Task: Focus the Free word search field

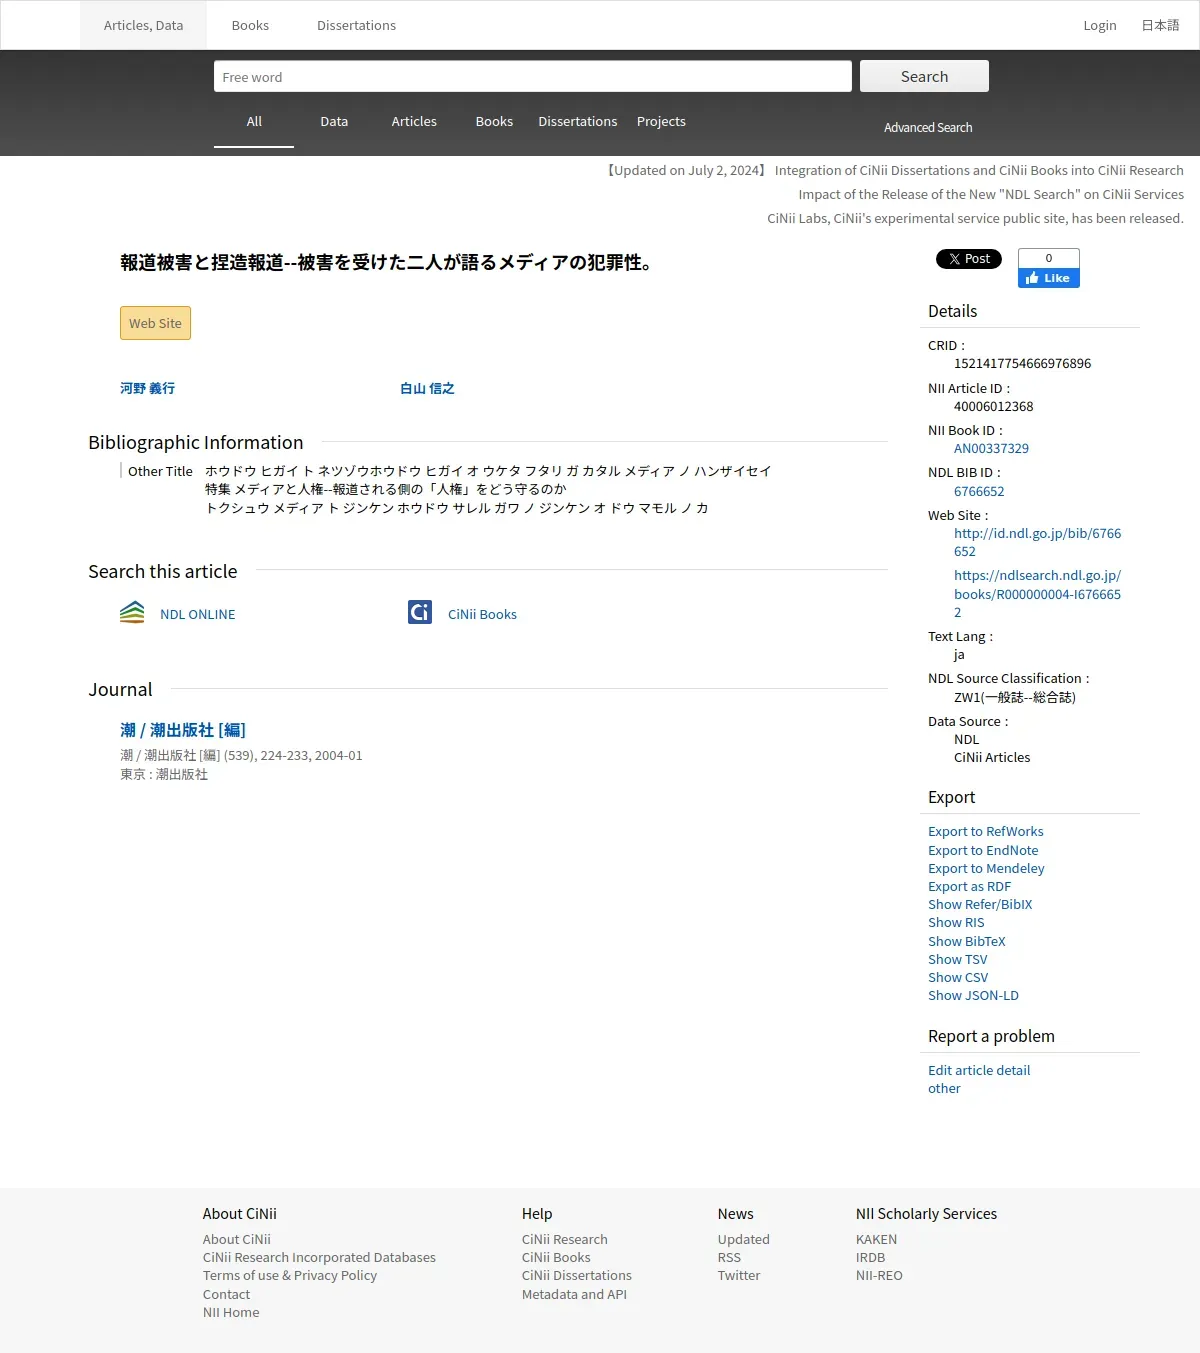Action: click(533, 76)
